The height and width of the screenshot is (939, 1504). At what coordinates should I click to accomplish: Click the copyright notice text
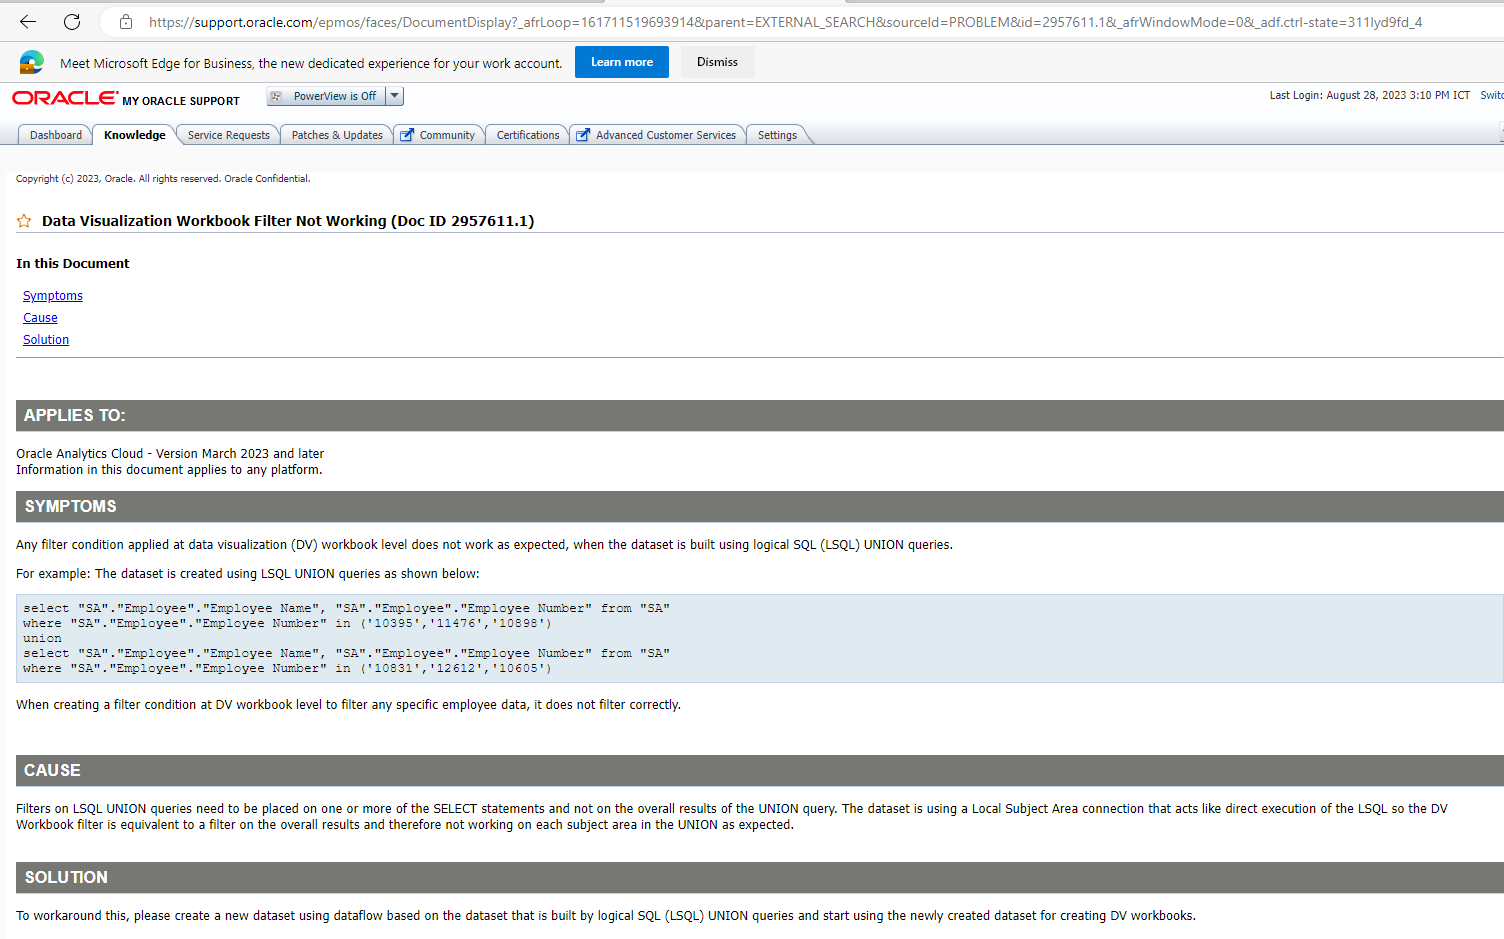[163, 179]
